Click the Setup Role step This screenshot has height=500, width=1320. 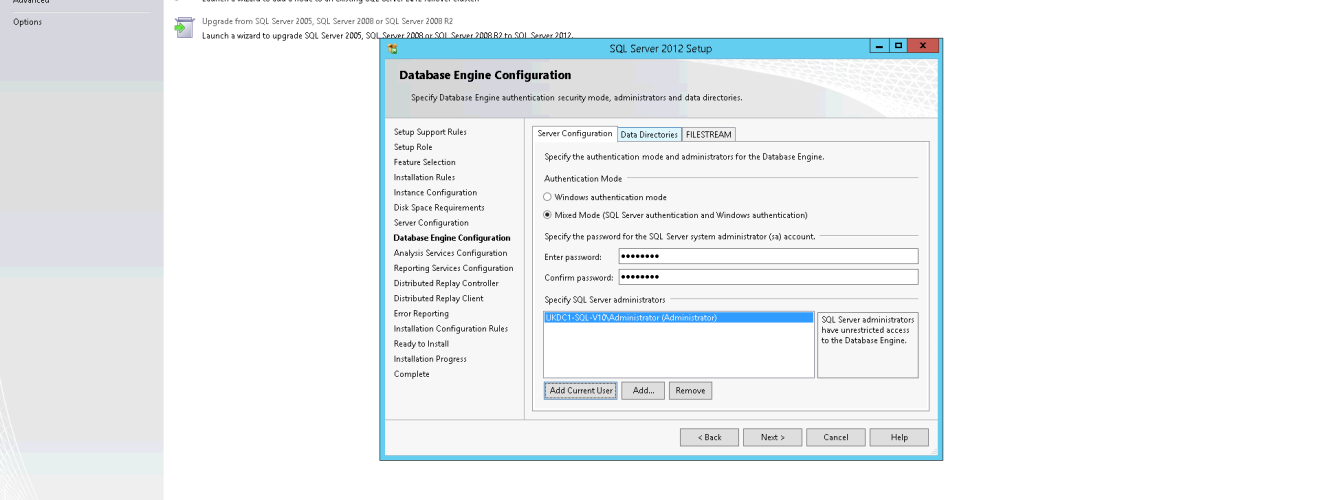pos(413,147)
